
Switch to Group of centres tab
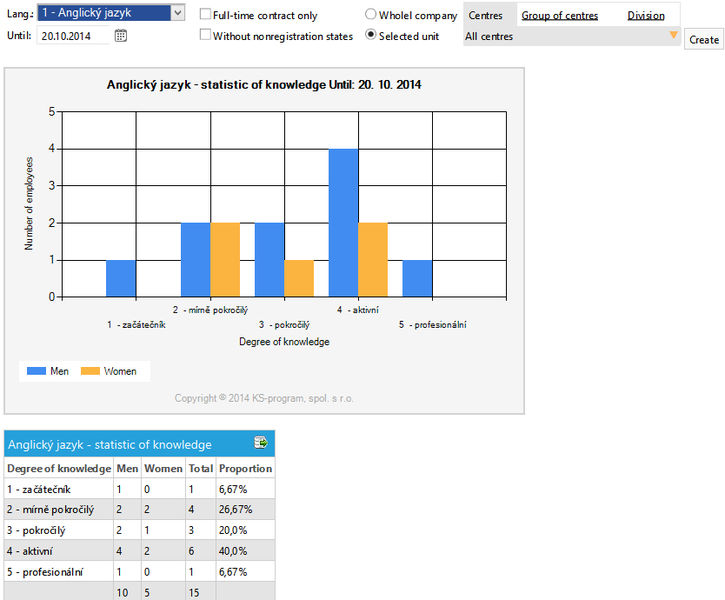pos(559,15)
